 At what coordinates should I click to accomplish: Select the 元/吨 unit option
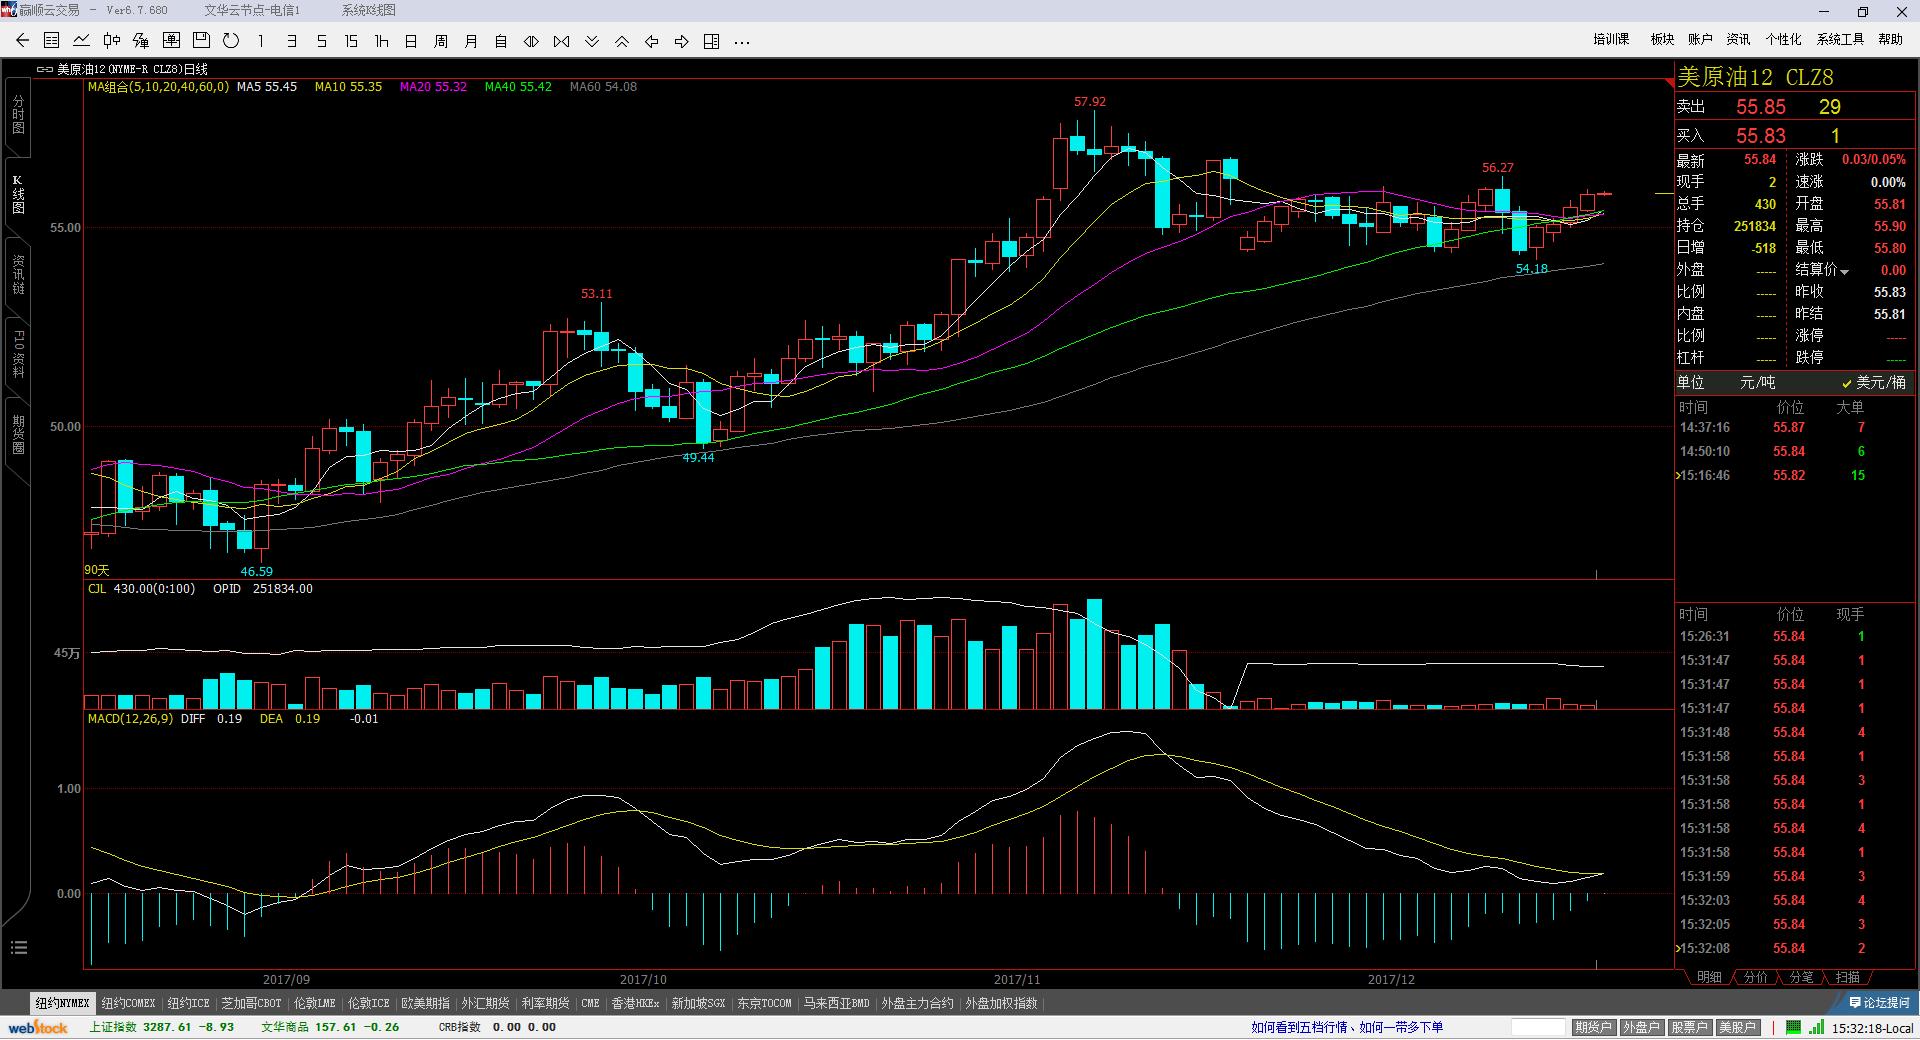click(1757, 383)
